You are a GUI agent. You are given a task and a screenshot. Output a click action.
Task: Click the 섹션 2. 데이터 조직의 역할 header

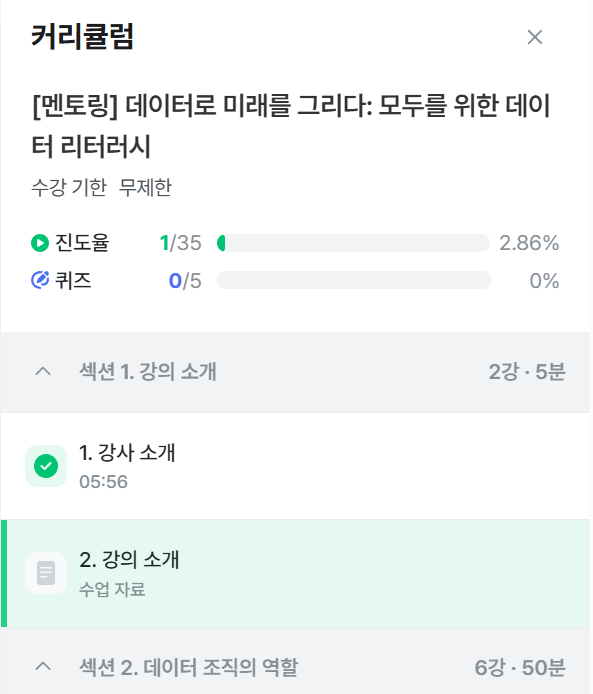click(x=296, y=667)
